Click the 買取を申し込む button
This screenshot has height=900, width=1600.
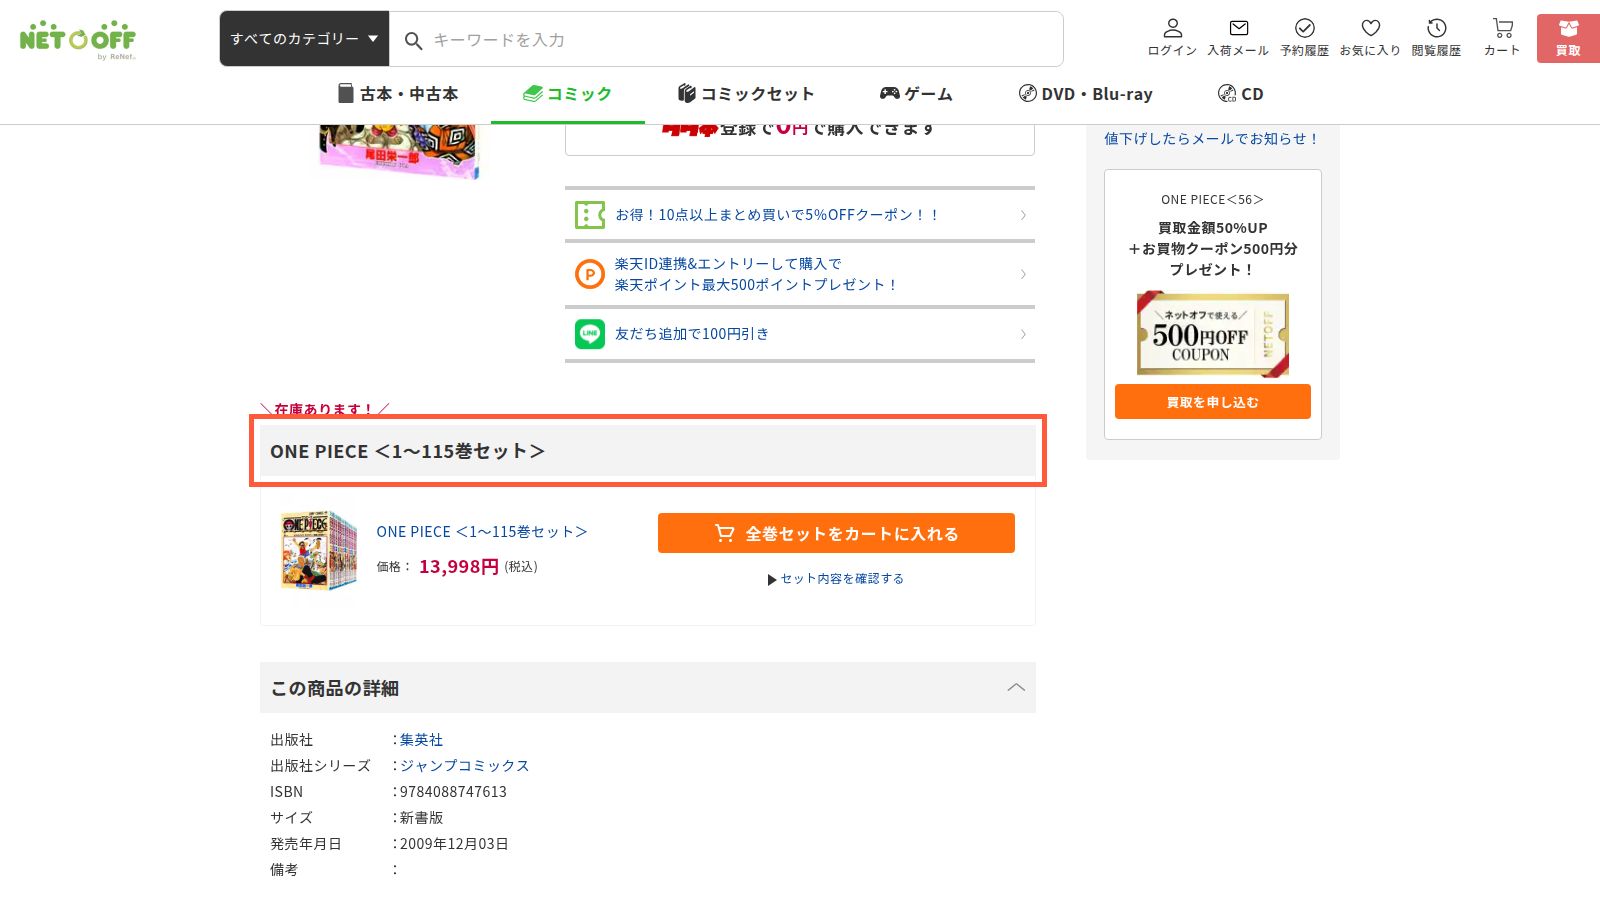point(1213,402)
